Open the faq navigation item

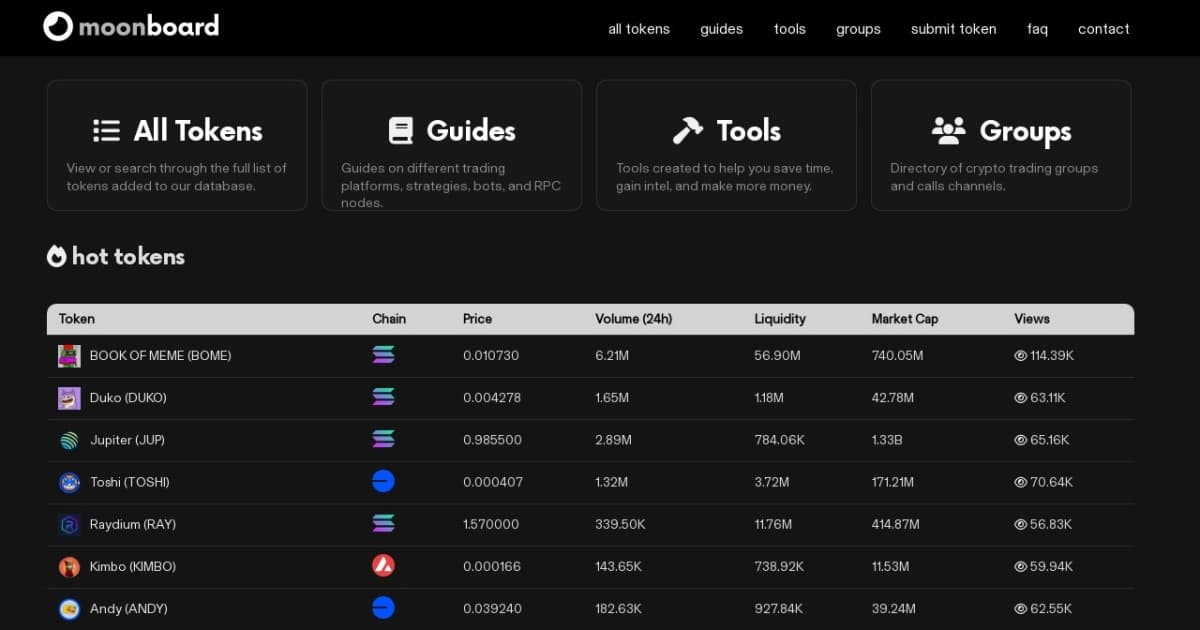[1037, 29]
